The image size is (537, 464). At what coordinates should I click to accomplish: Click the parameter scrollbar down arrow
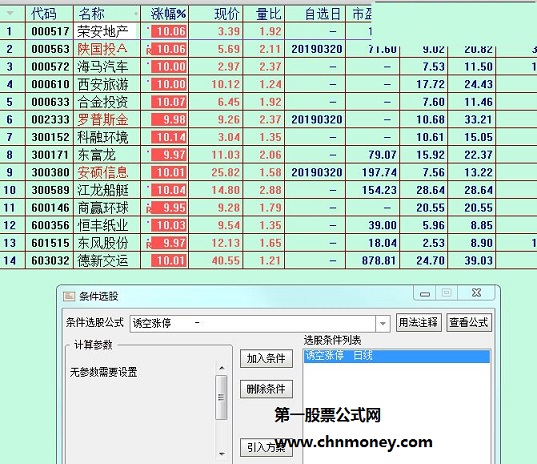point(222,454)
